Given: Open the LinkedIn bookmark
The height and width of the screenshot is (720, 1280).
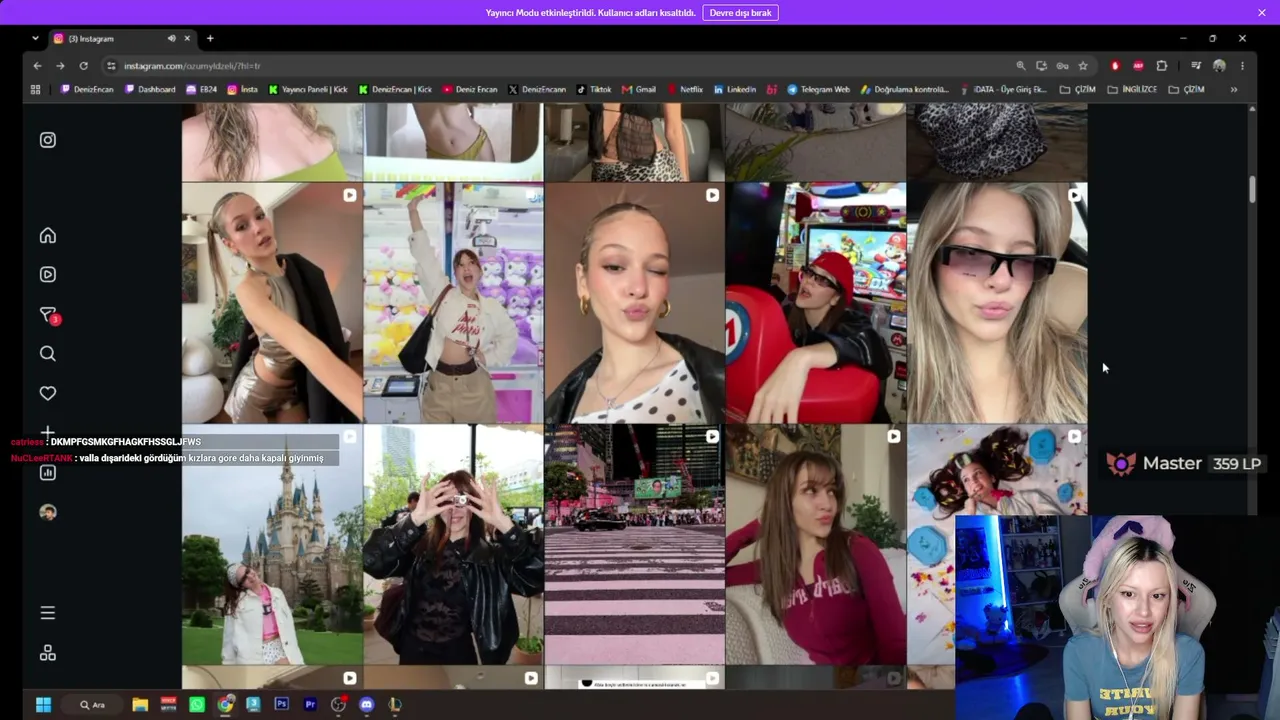Looking at the screenshot, I should (x=735, y=89).
